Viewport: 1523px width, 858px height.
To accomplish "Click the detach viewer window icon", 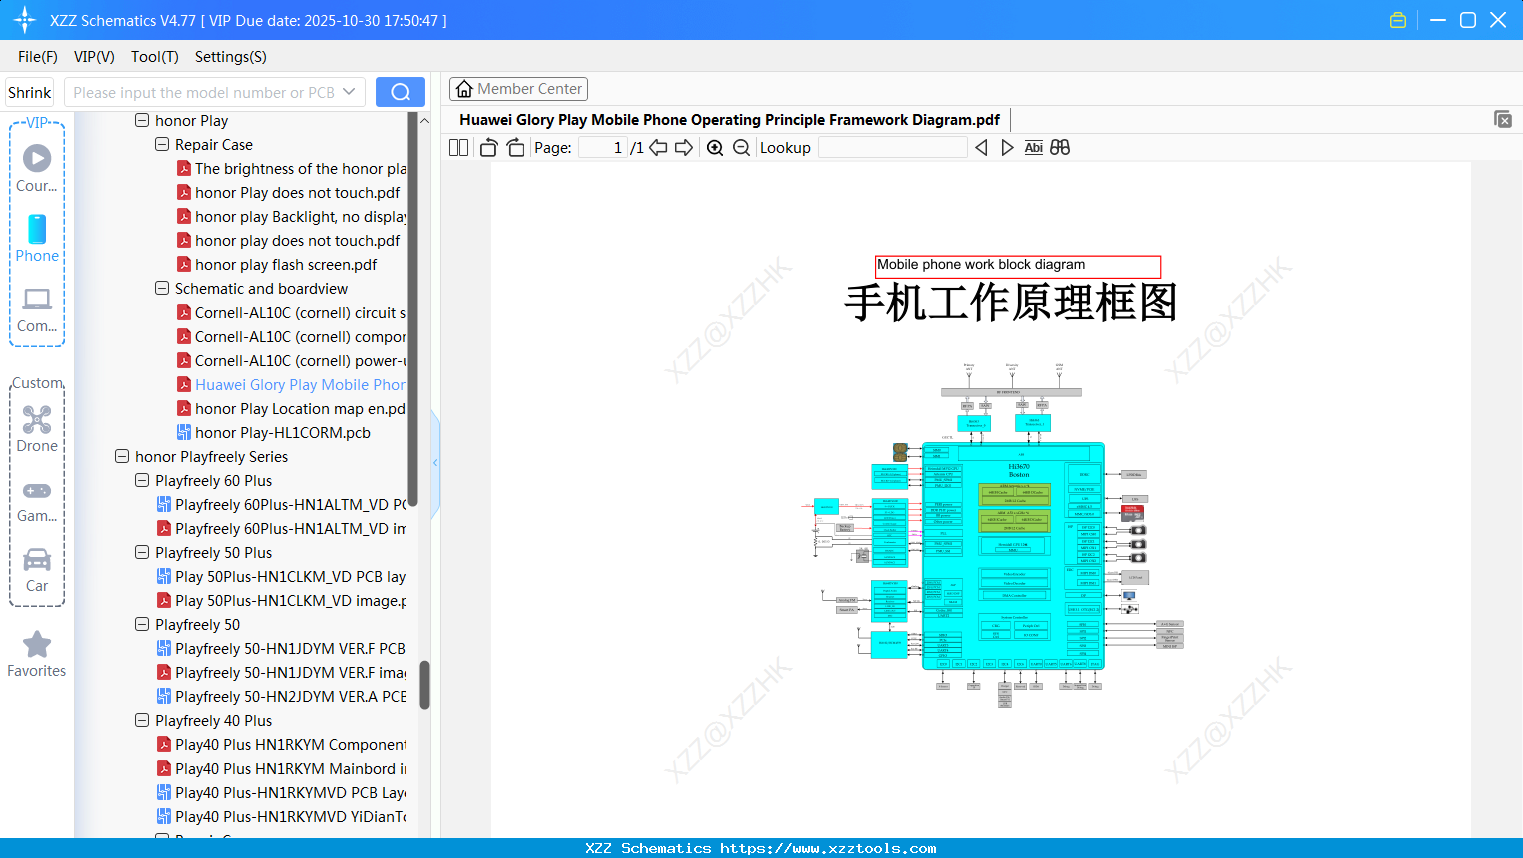I will coord(1502,119).
